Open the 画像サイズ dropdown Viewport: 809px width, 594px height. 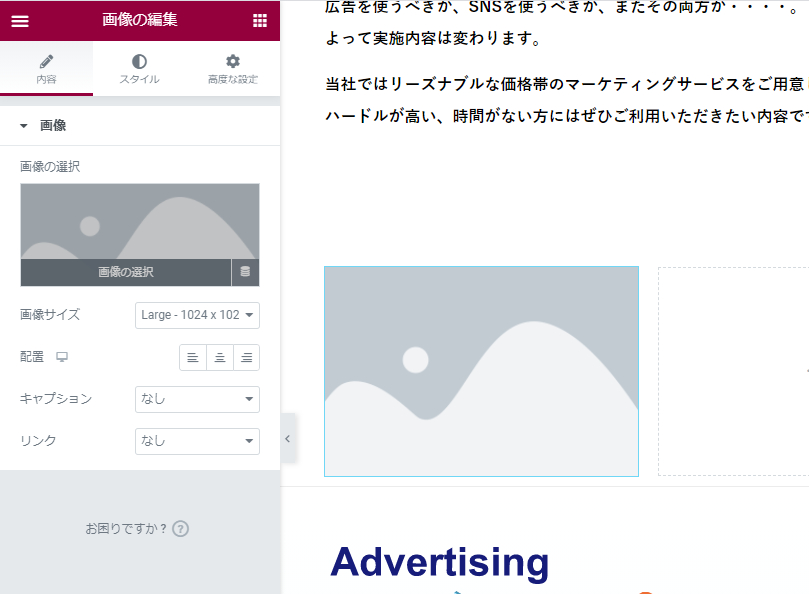197,315
